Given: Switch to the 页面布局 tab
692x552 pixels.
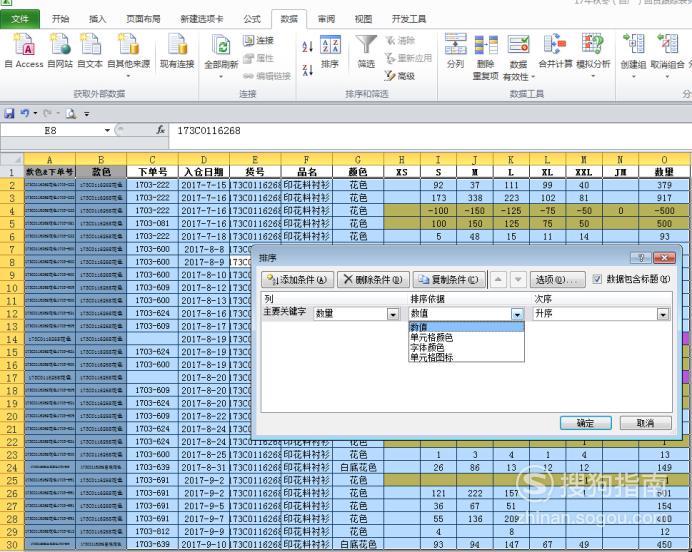Looking at the screenshot, I should (x=143, y=19).
